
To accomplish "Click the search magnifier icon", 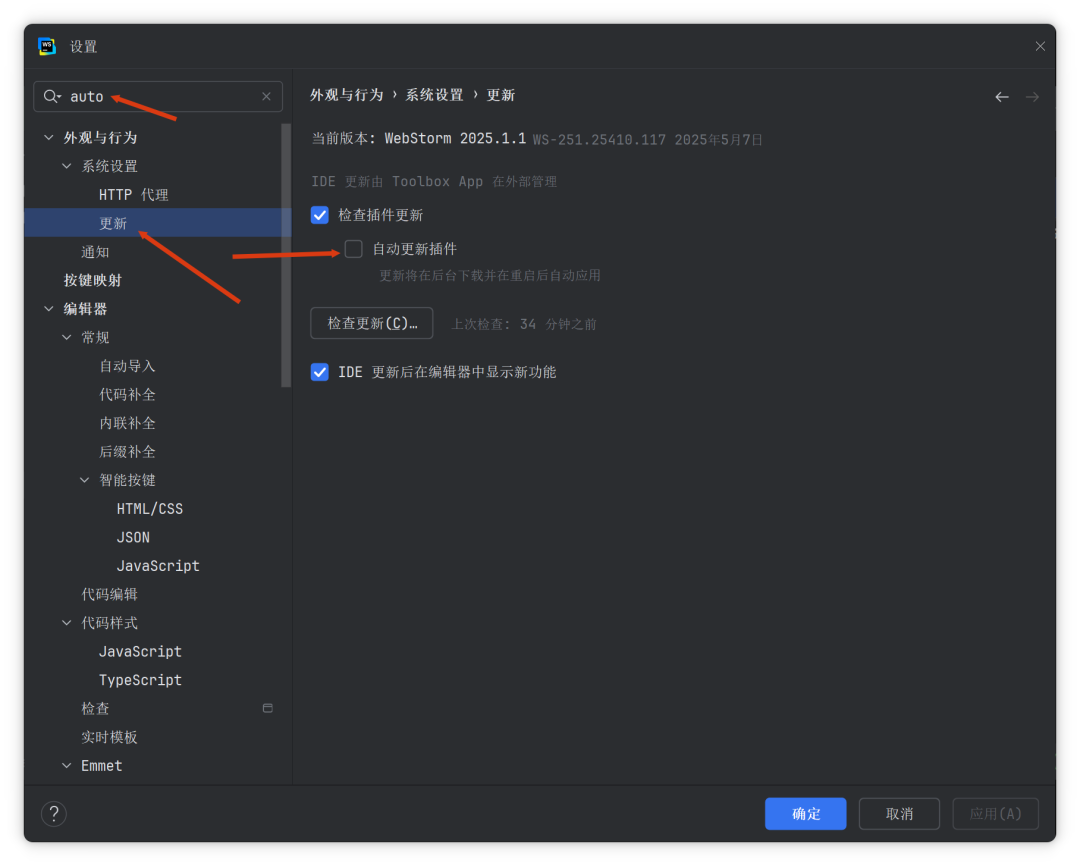I will (52, 96).
